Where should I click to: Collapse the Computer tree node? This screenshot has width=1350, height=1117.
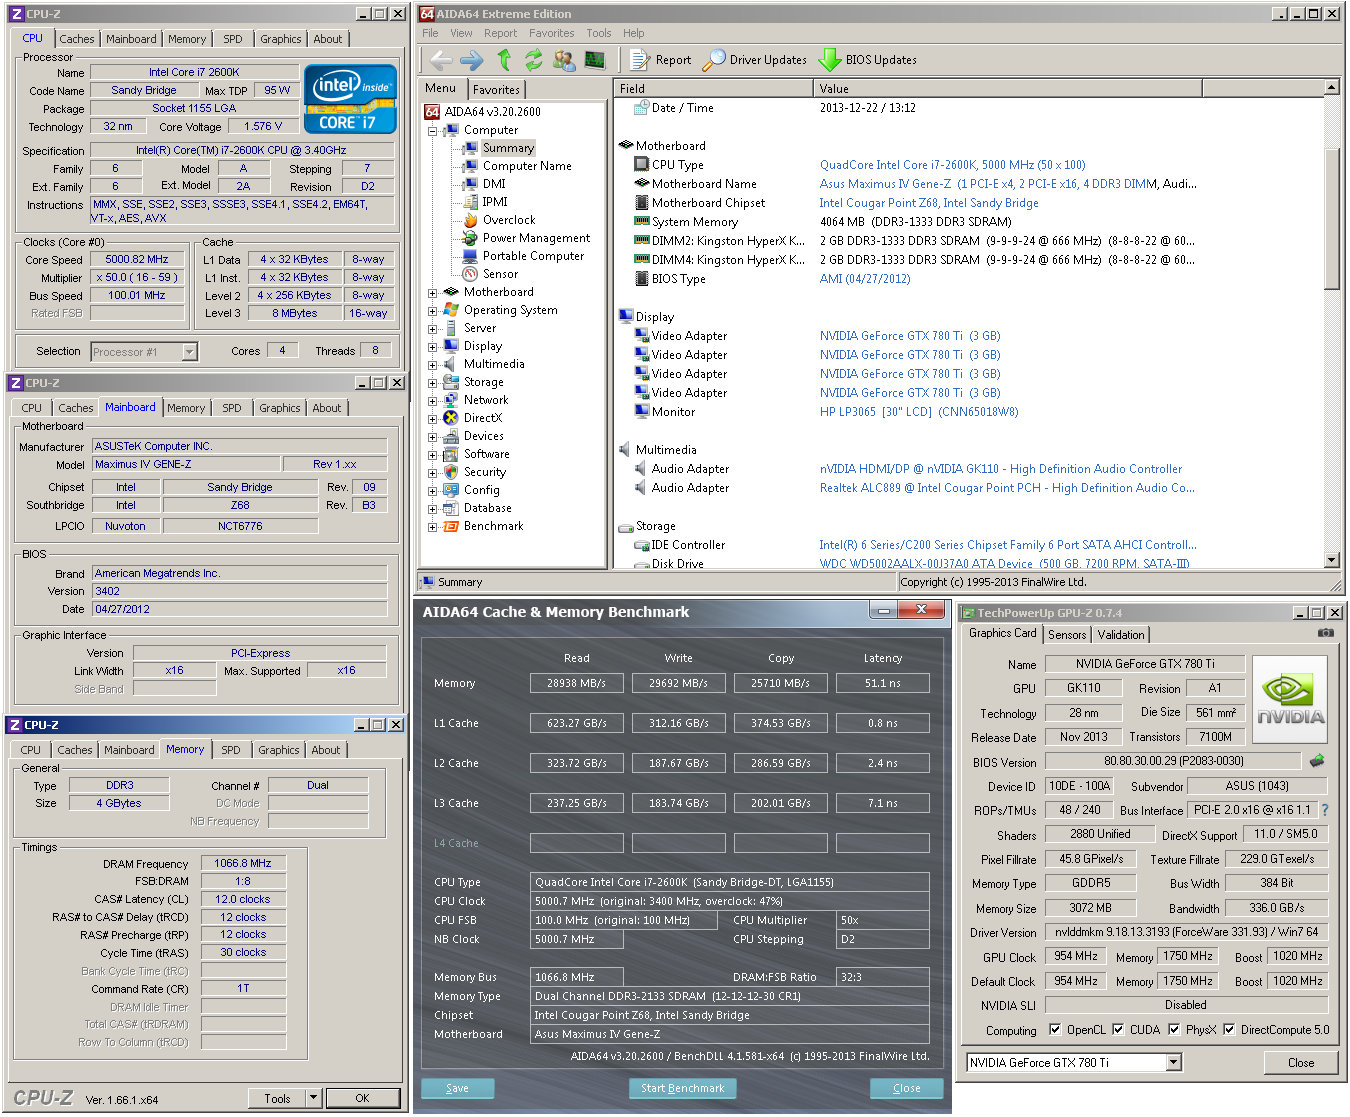point(432,131)
